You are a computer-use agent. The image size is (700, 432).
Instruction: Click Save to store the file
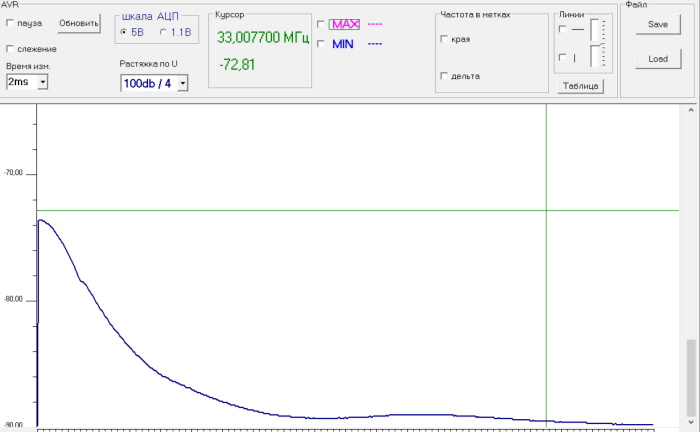pos(657,24)
